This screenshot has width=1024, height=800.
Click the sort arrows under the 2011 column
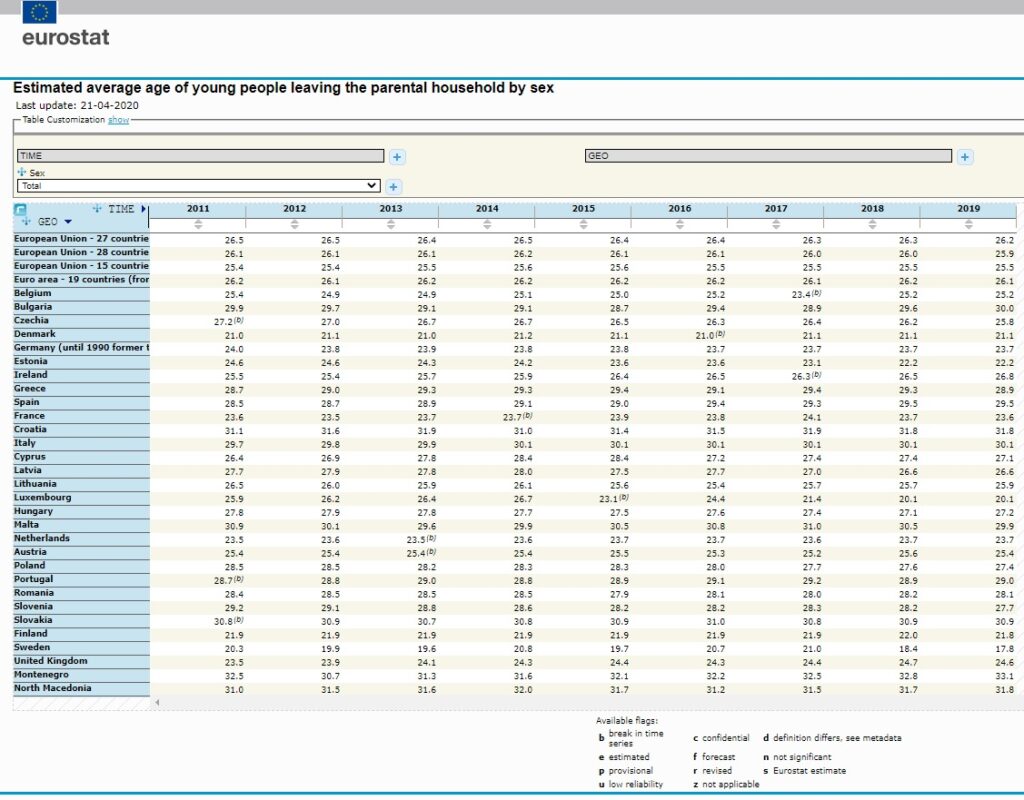[198, 224]
